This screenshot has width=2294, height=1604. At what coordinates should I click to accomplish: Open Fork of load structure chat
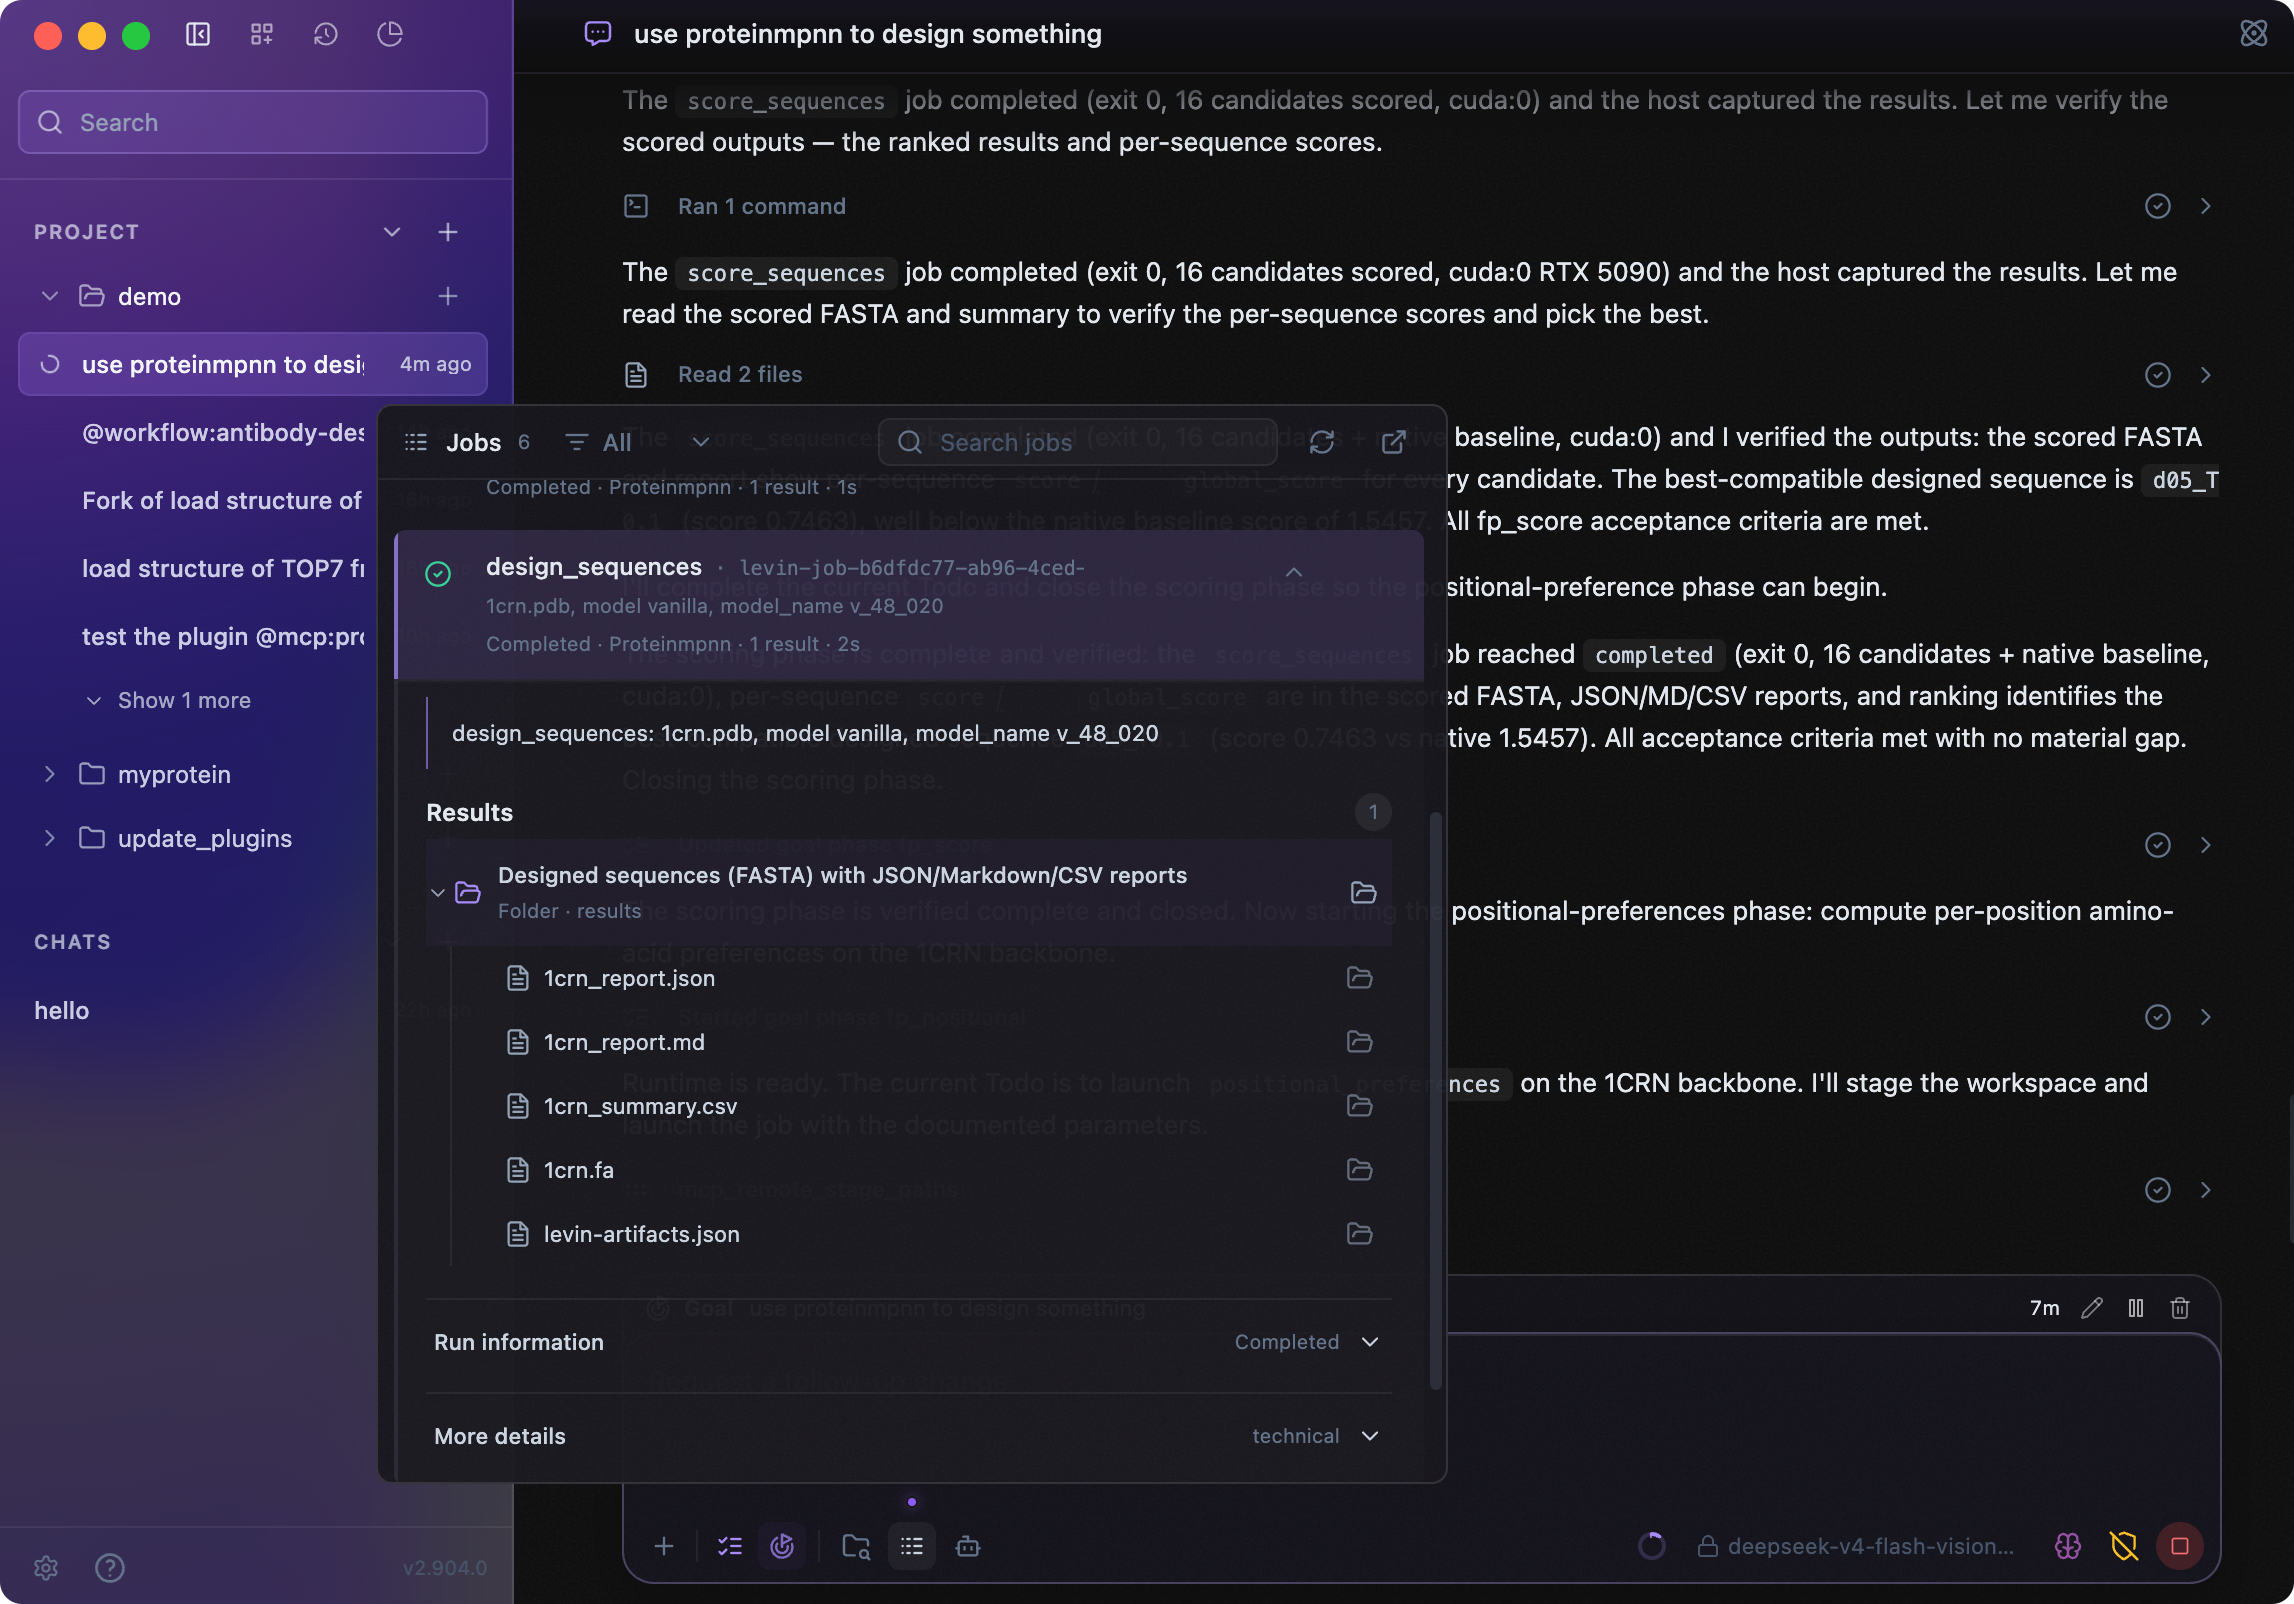(222, 500)
